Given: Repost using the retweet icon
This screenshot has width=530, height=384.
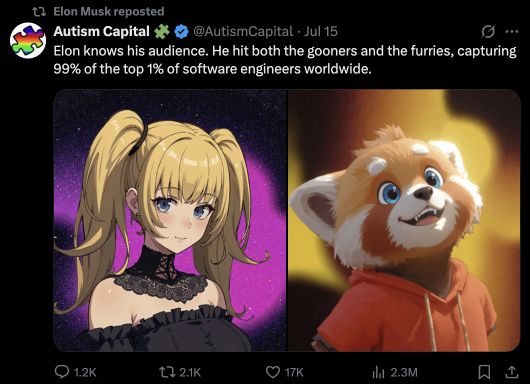Looking at the screenshot, I should point(168,372).
